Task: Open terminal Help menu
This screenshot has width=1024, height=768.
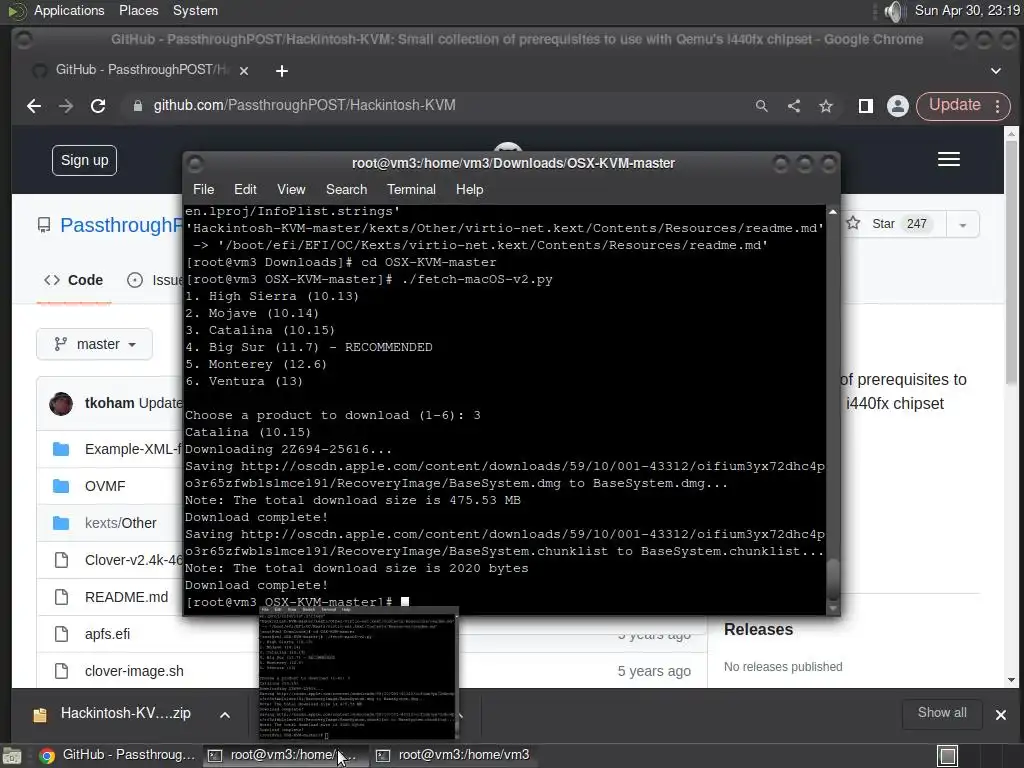Action: click(469, 189)
